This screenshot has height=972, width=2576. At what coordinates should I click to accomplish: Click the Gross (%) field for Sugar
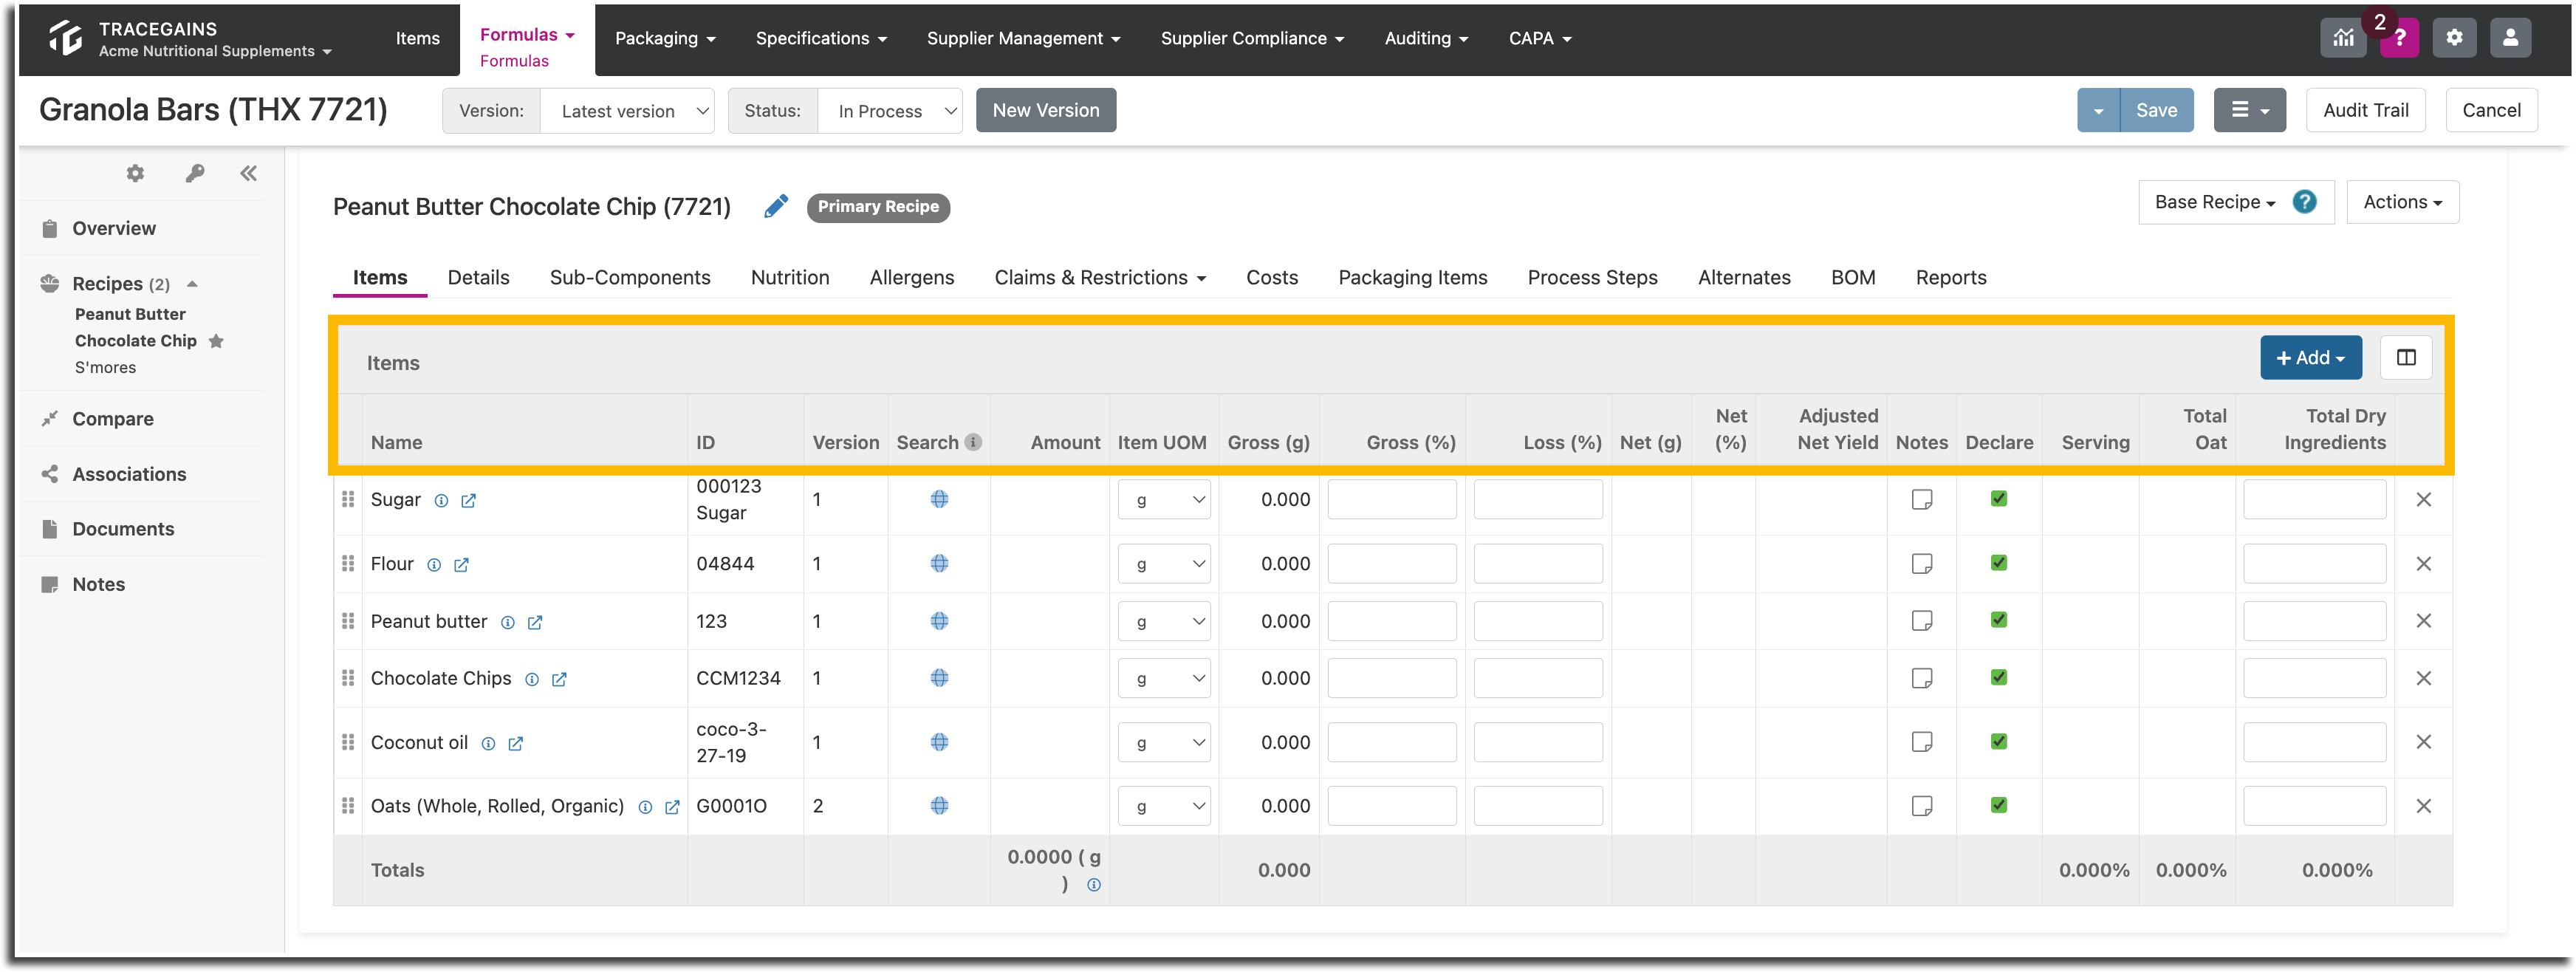point(1391,499)
